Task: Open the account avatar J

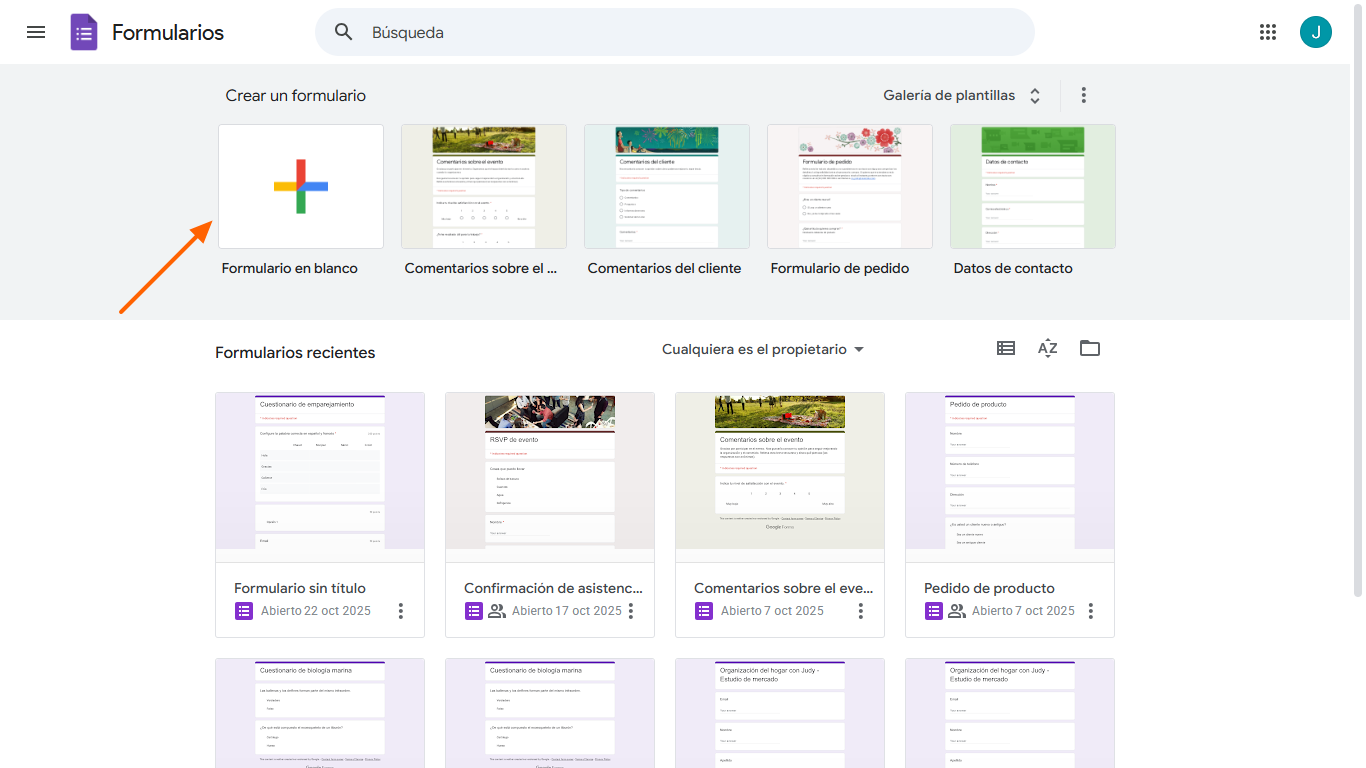Action: [1316, 31]
